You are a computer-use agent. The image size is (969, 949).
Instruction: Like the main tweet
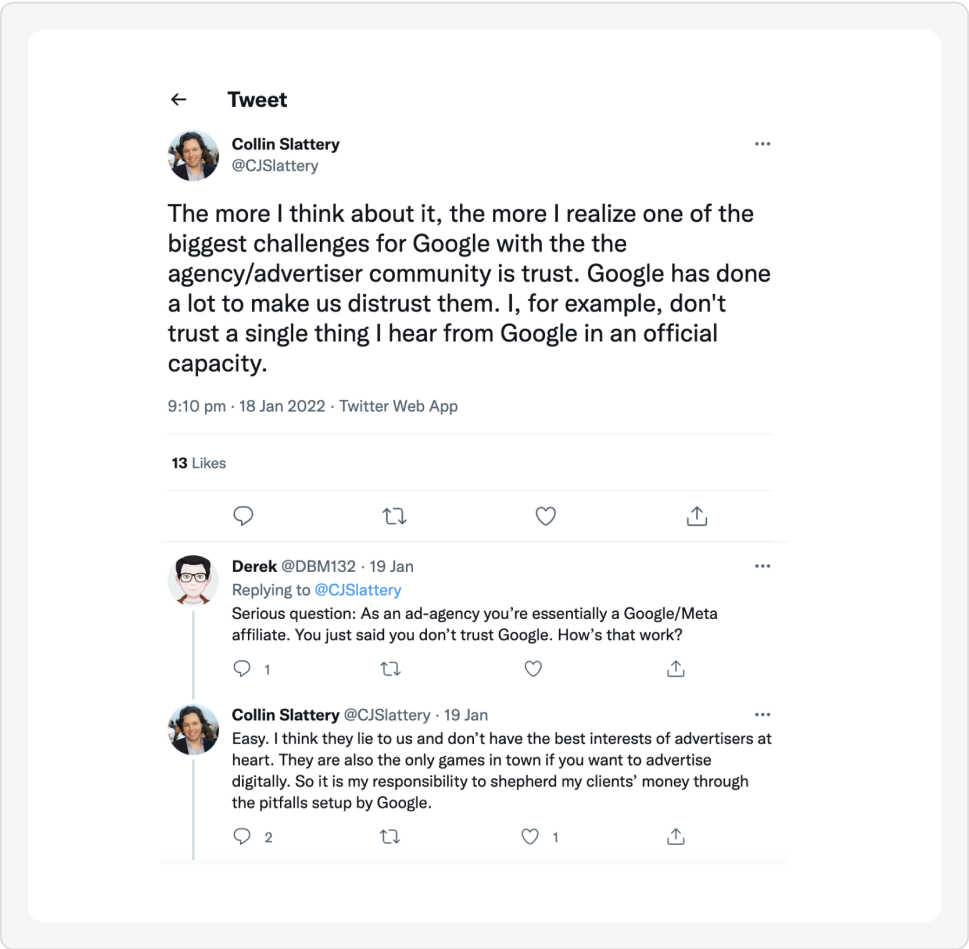545,516
